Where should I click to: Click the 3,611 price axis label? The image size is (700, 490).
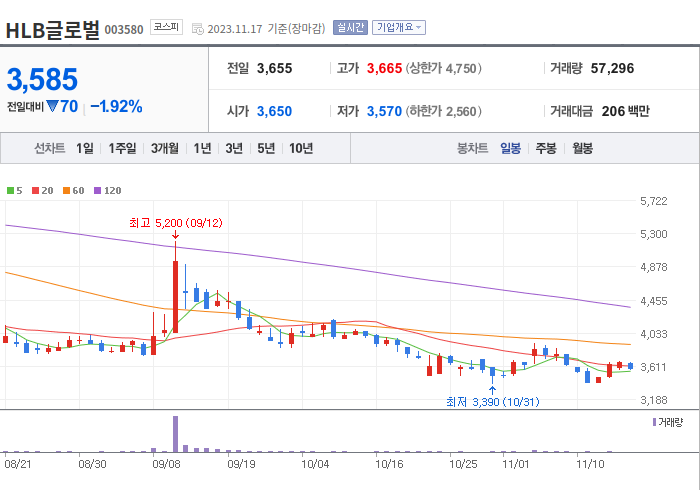[x=654, y=367]
